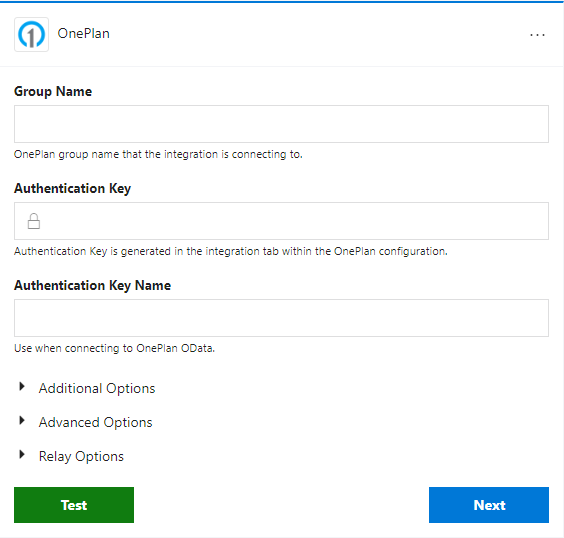Expand the Advanced Options arrow

[x=22, y=420]
